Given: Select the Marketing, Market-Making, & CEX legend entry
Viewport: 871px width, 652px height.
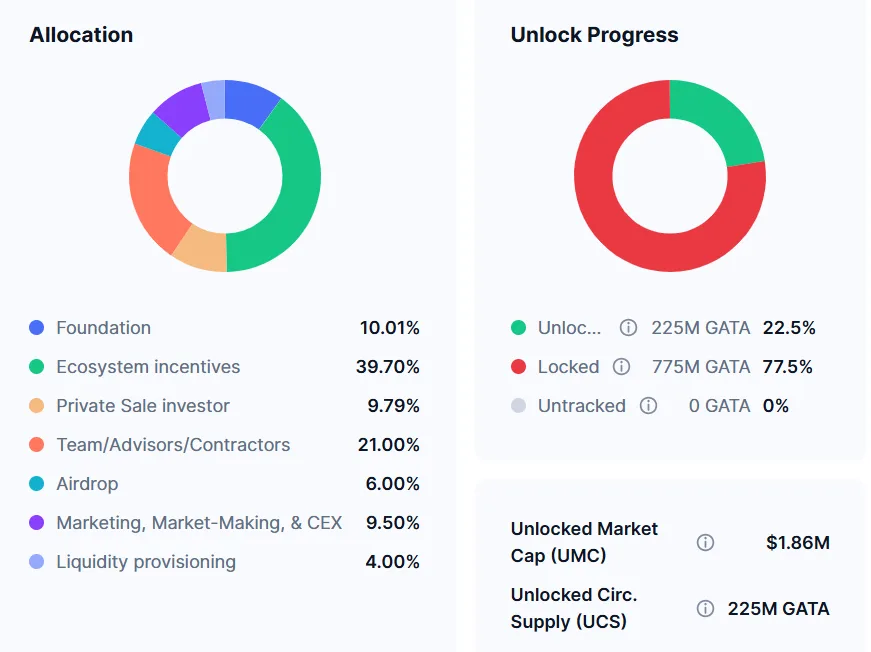Looking at the screenshot, I should [x=198, y=523].
